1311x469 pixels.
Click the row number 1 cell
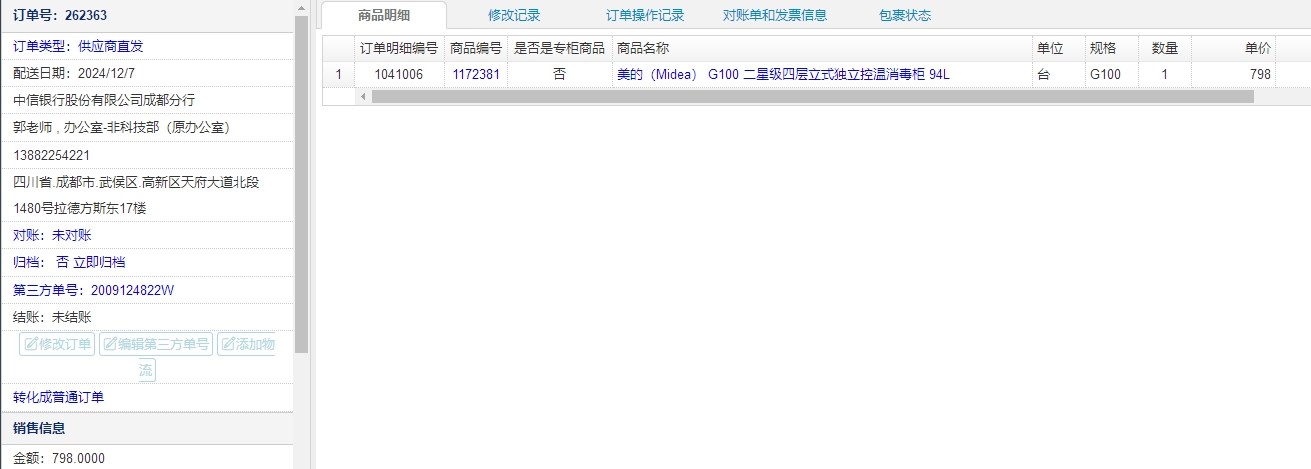pyautogui.click(x=338, y=74)
